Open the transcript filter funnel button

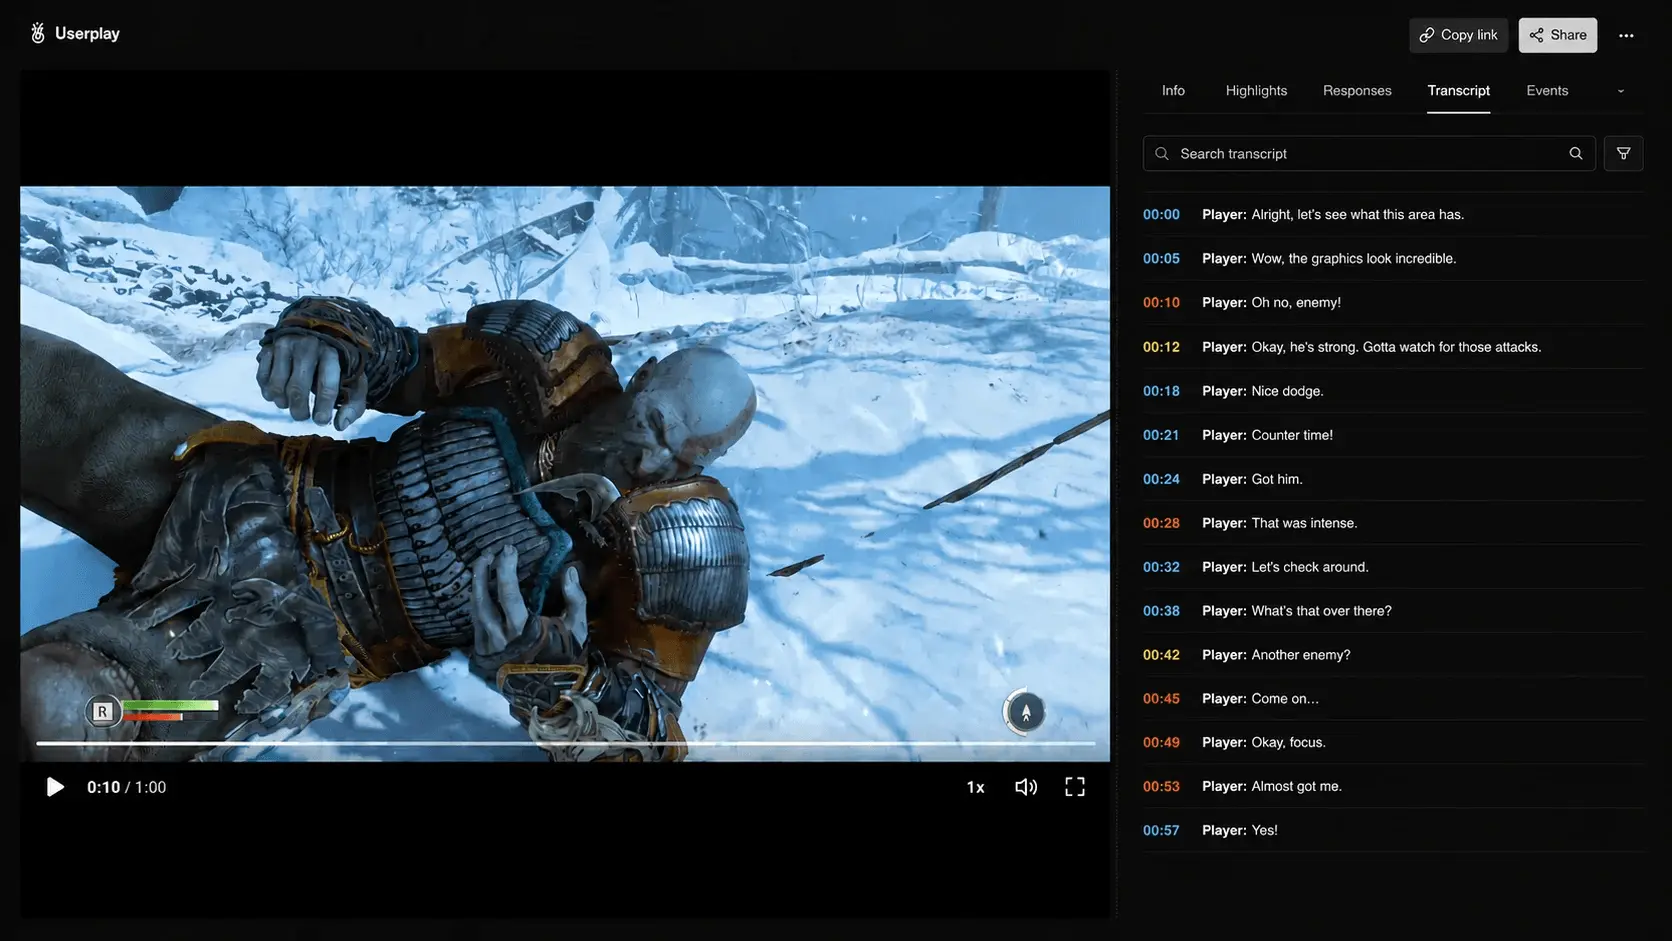(1623, 153)
